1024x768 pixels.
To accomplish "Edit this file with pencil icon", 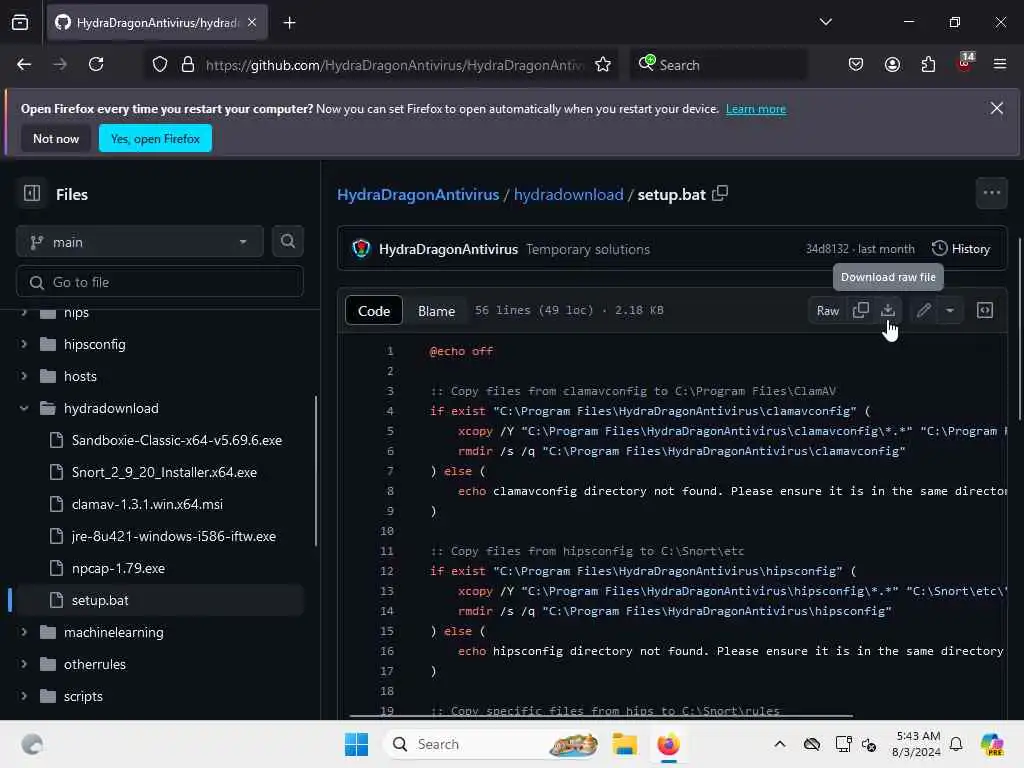I will pyautogui.click(x=923, y=310).
